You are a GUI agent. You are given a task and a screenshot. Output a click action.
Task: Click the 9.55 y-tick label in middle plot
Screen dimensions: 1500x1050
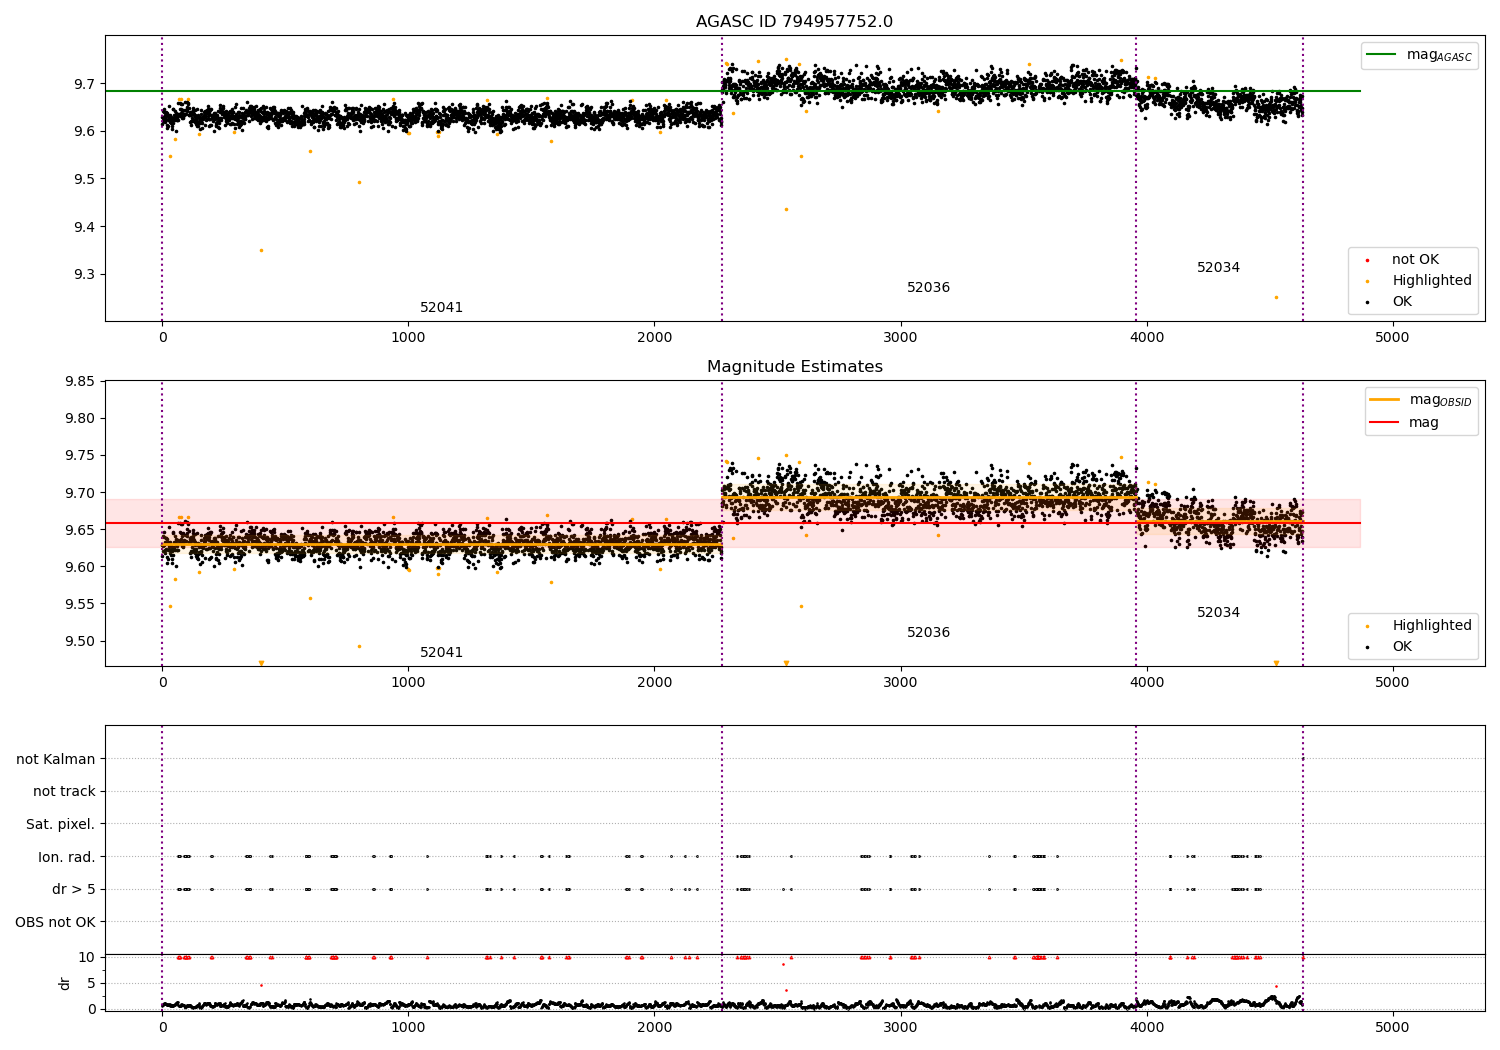click(80, 605)
